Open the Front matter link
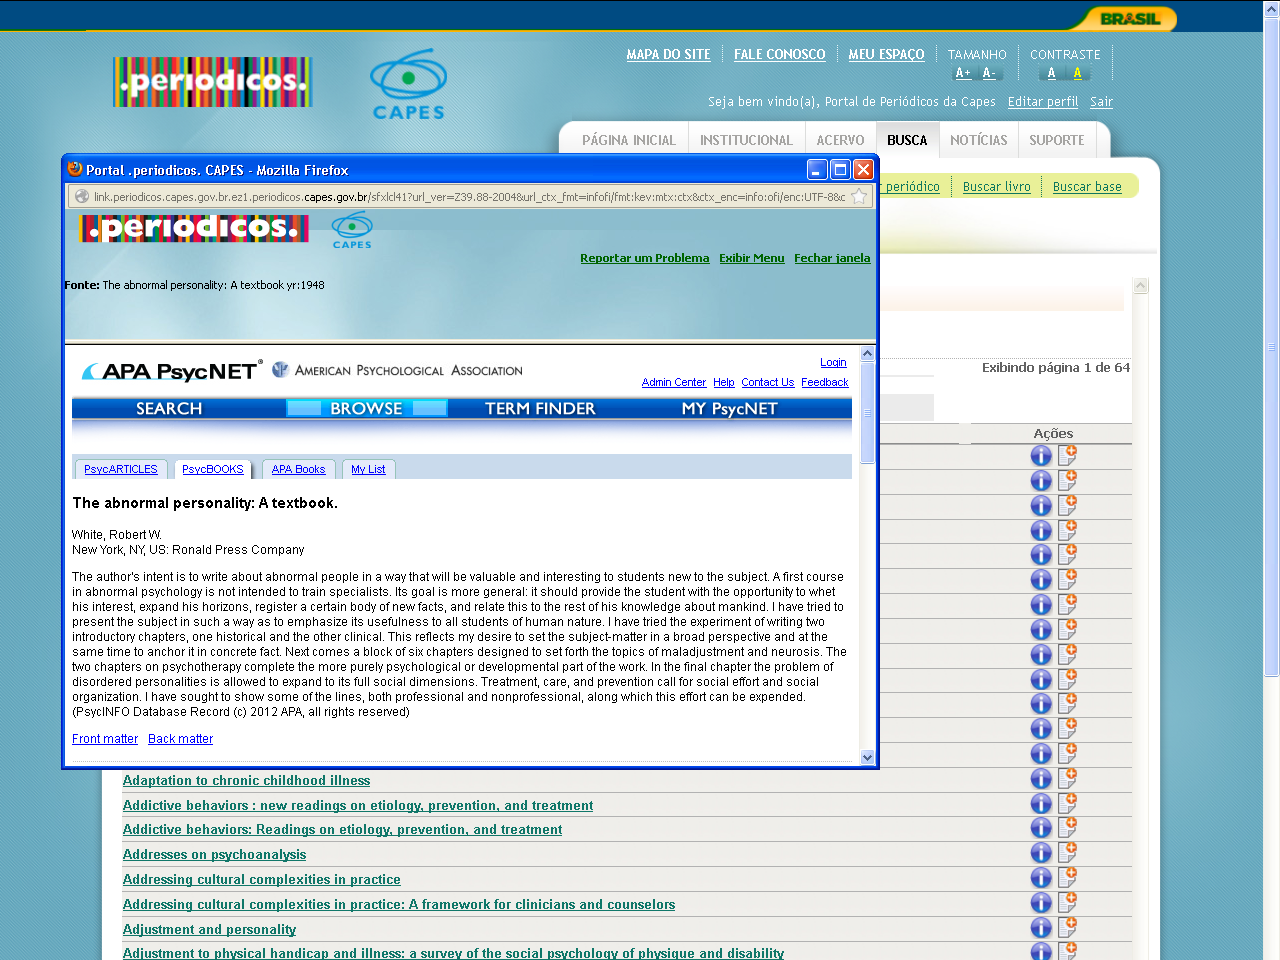This screenshot has height=960, width=1280. coord(105,739)
